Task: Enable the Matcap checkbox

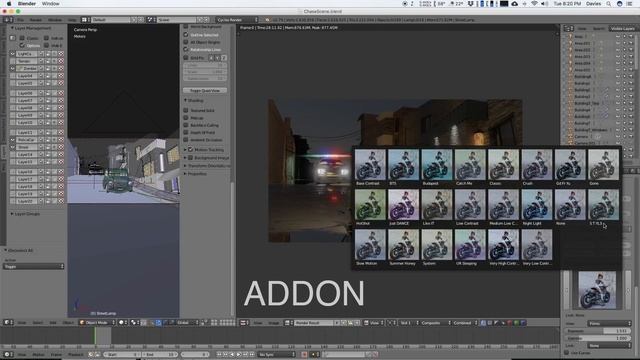Action: coord(186,118)
